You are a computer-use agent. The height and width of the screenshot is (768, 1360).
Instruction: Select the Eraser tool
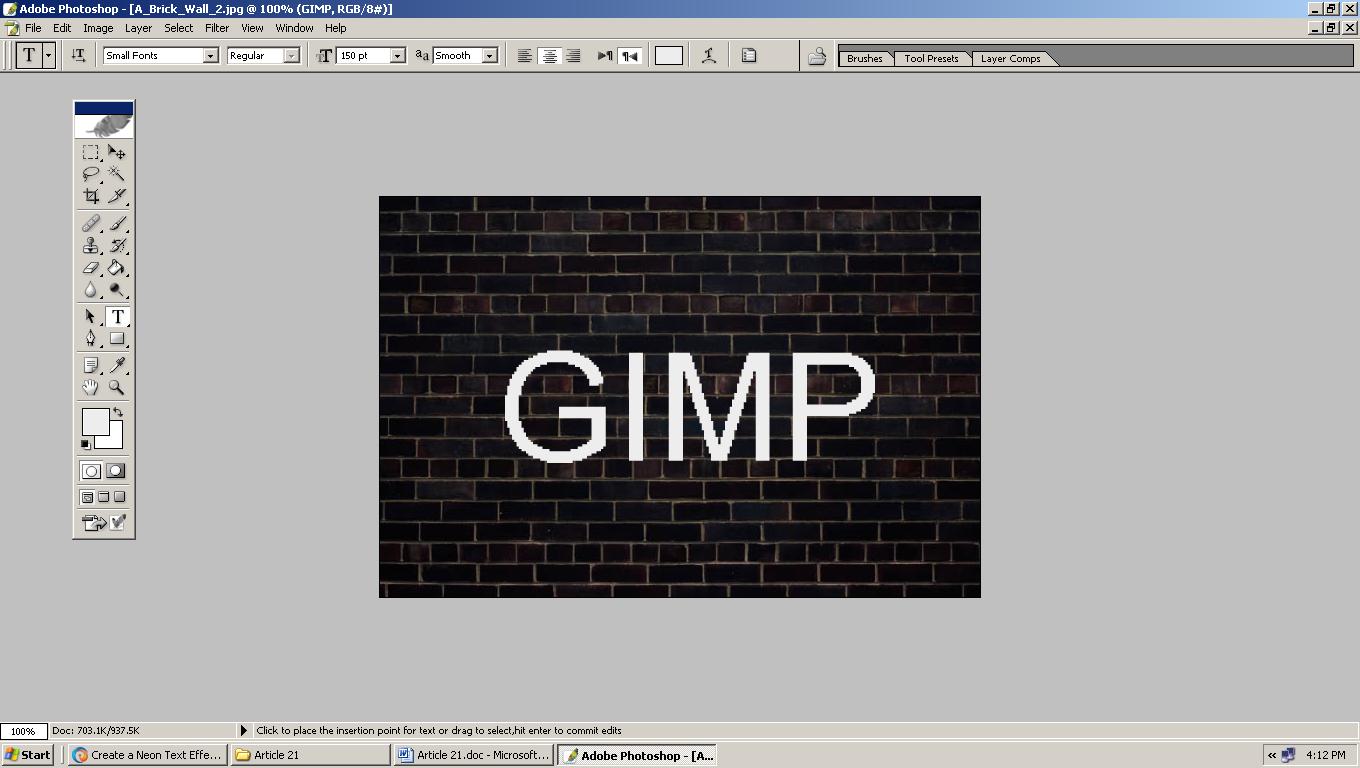(91, 268)
